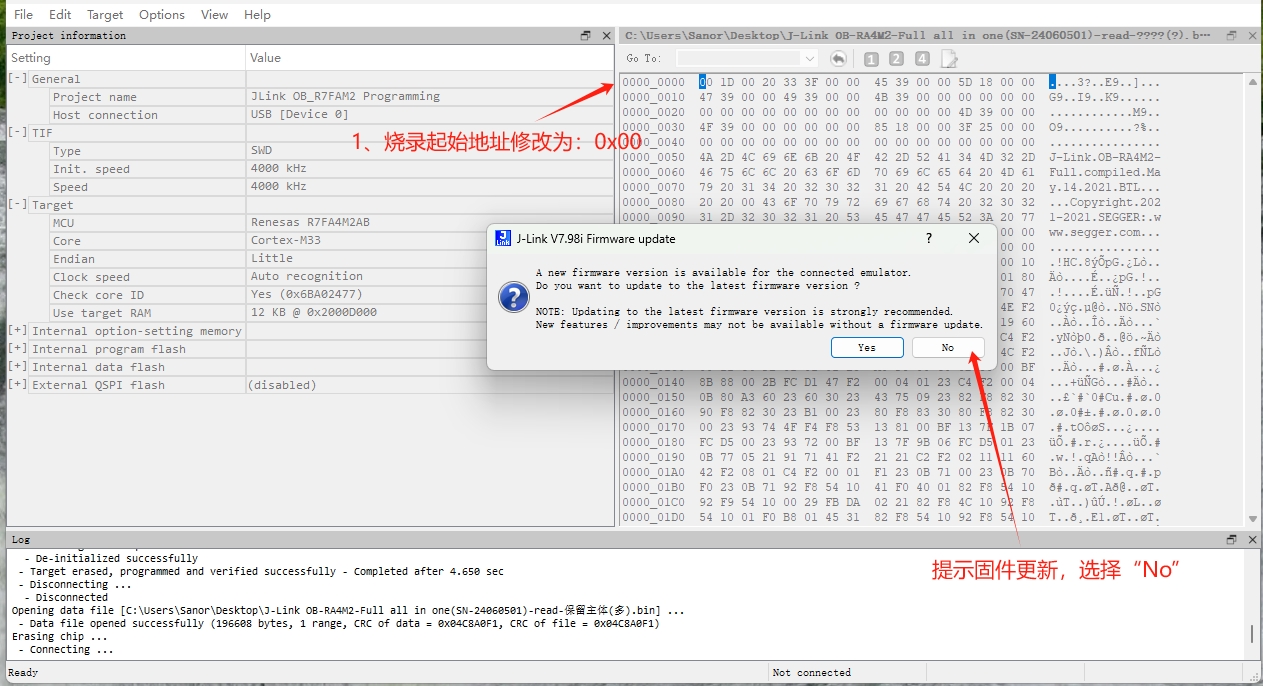
Task: Collapse the TIF section
Action: [x=18, y=133]
